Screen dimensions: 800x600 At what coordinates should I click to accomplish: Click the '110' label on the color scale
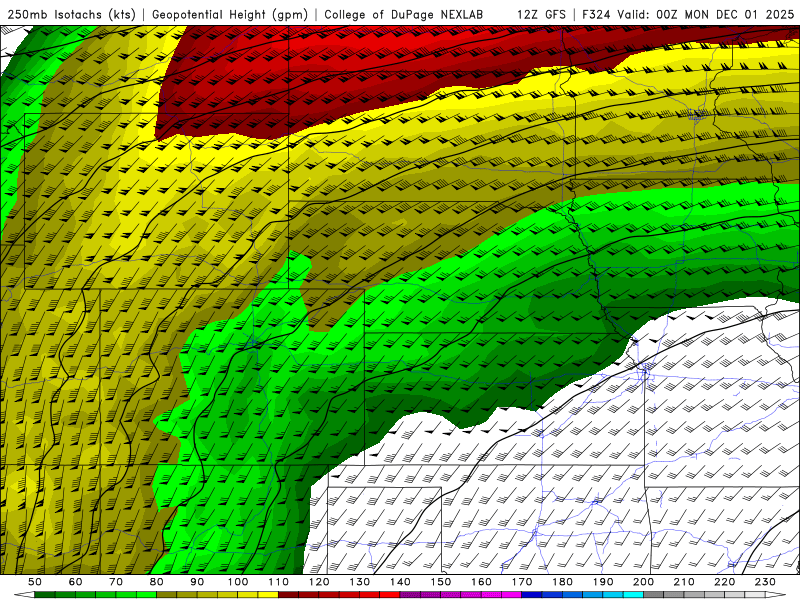[278, 582]
